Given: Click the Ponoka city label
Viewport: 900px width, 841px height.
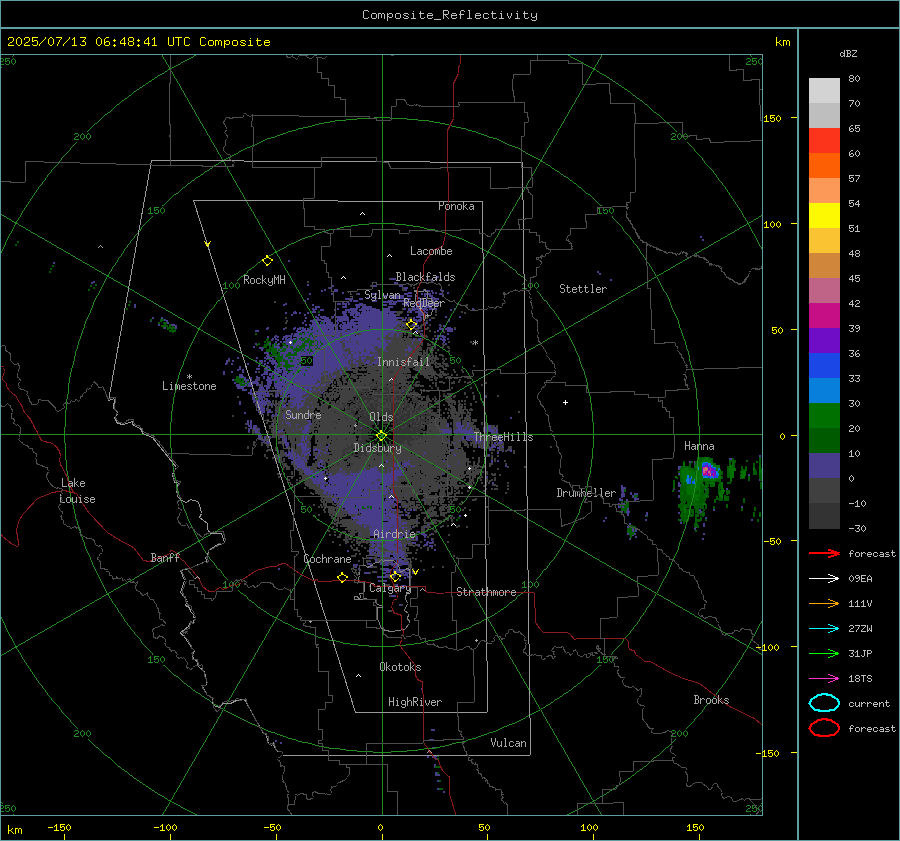Looking at the screenshot, I should [456, 206].
